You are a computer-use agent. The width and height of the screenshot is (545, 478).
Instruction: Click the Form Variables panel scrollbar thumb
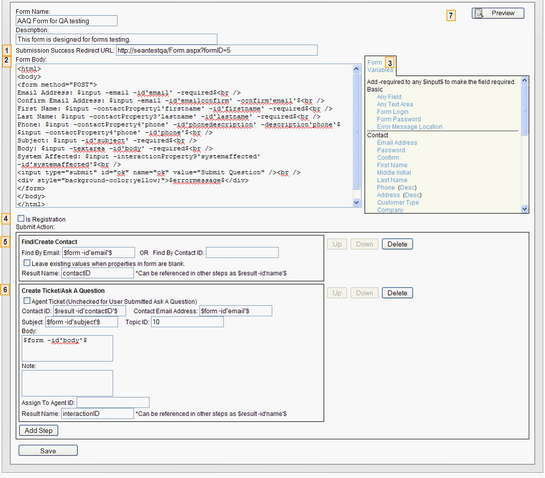tap(524, 110)
